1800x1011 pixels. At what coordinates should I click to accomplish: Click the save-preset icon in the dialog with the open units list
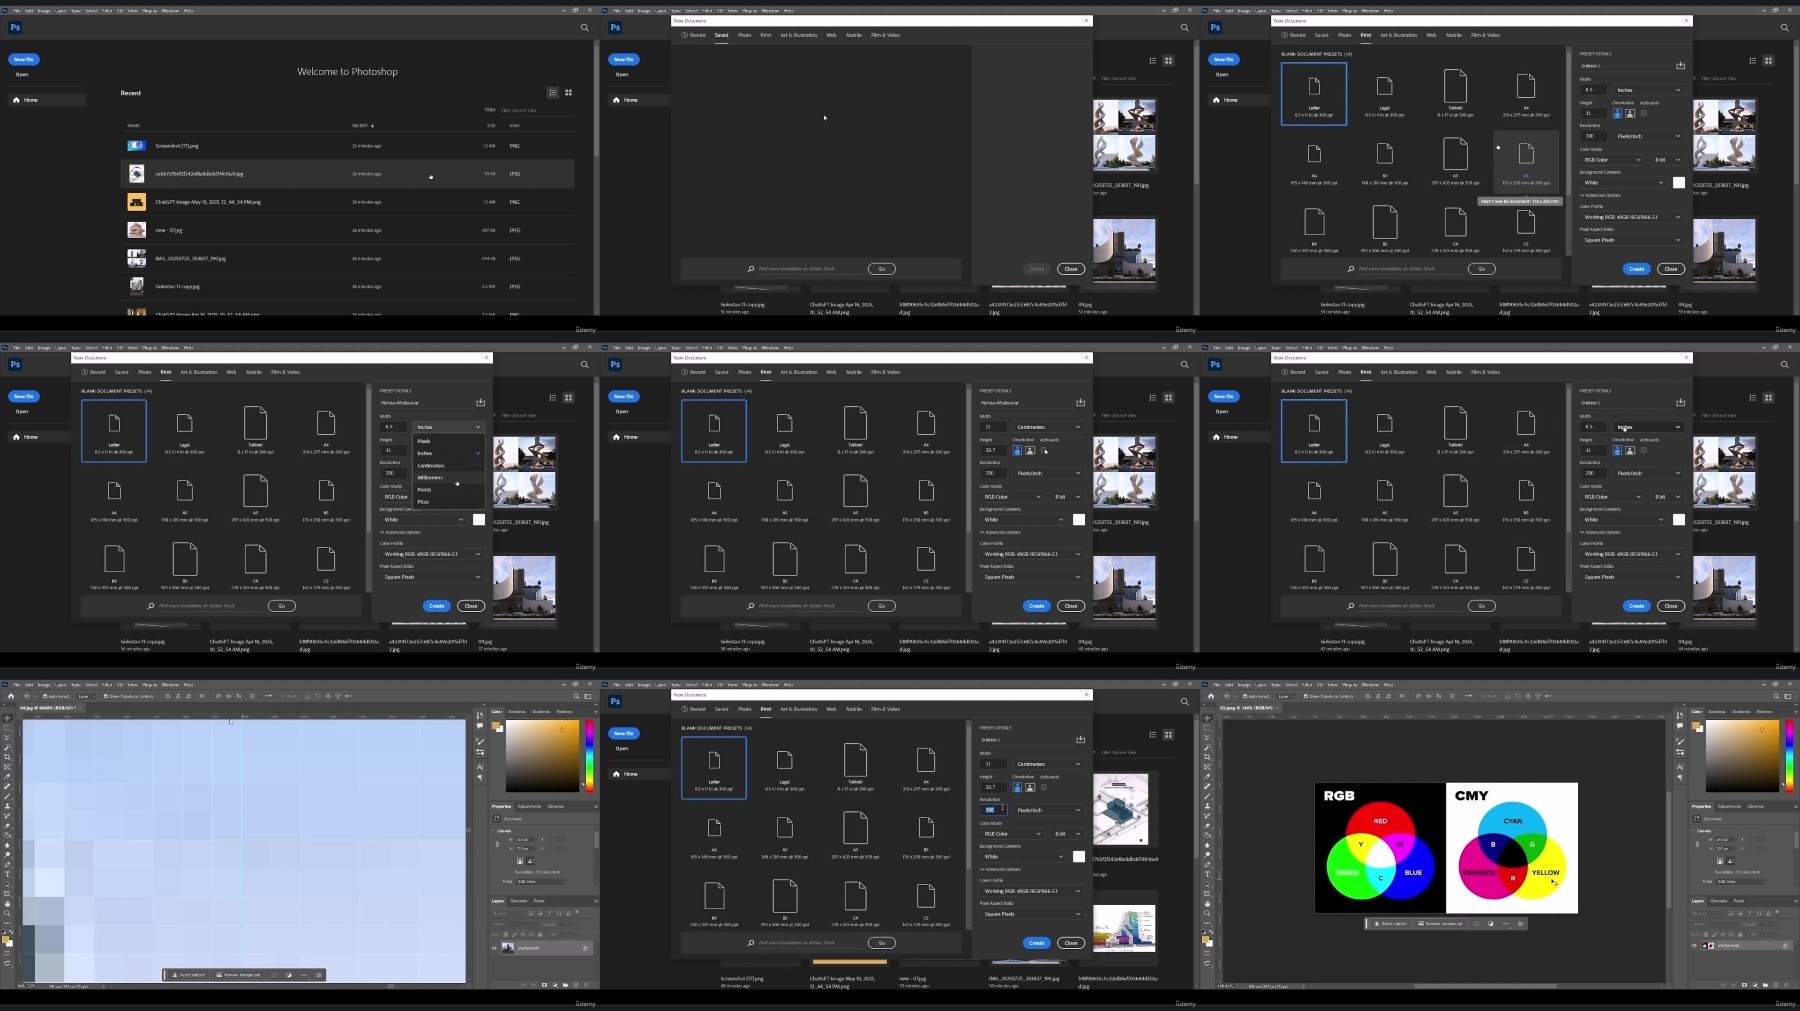[x=480, y=403]
